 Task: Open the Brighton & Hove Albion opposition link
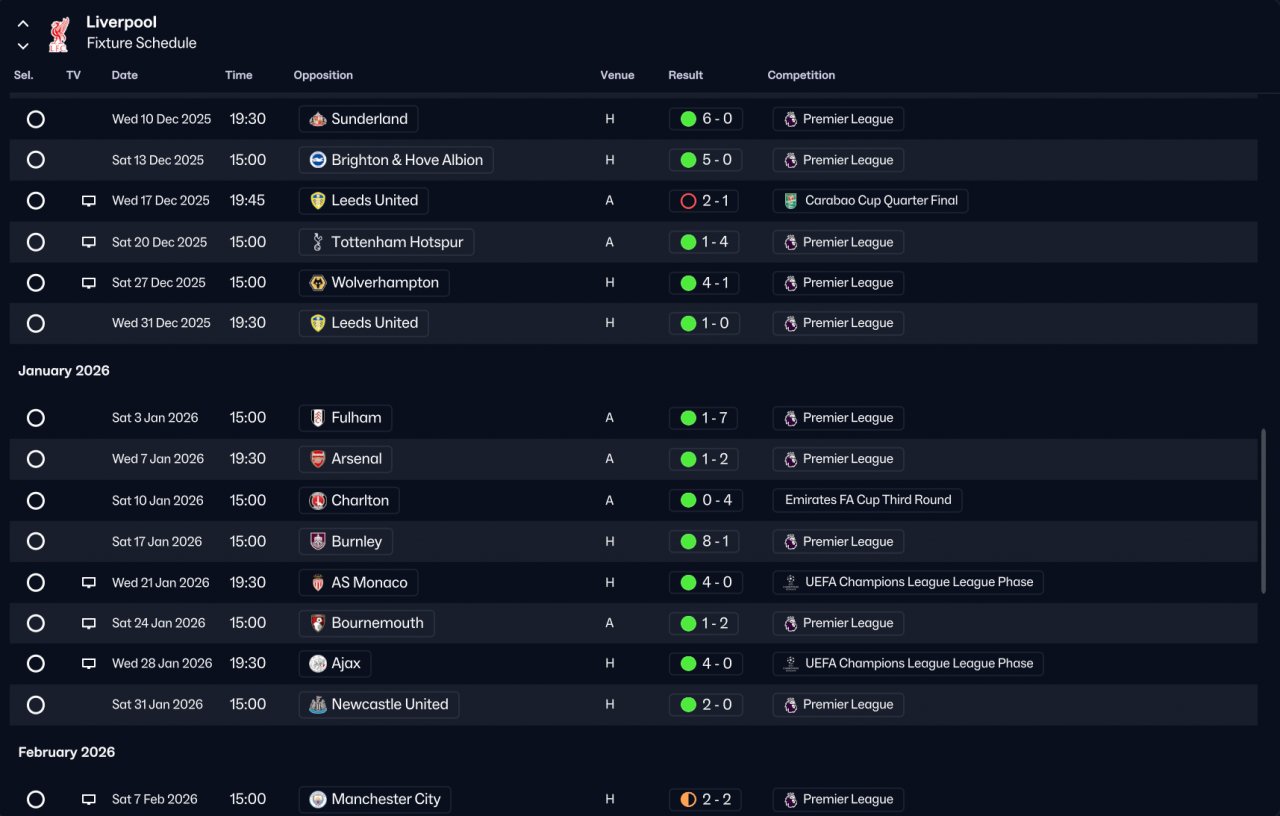coord(406,160)
